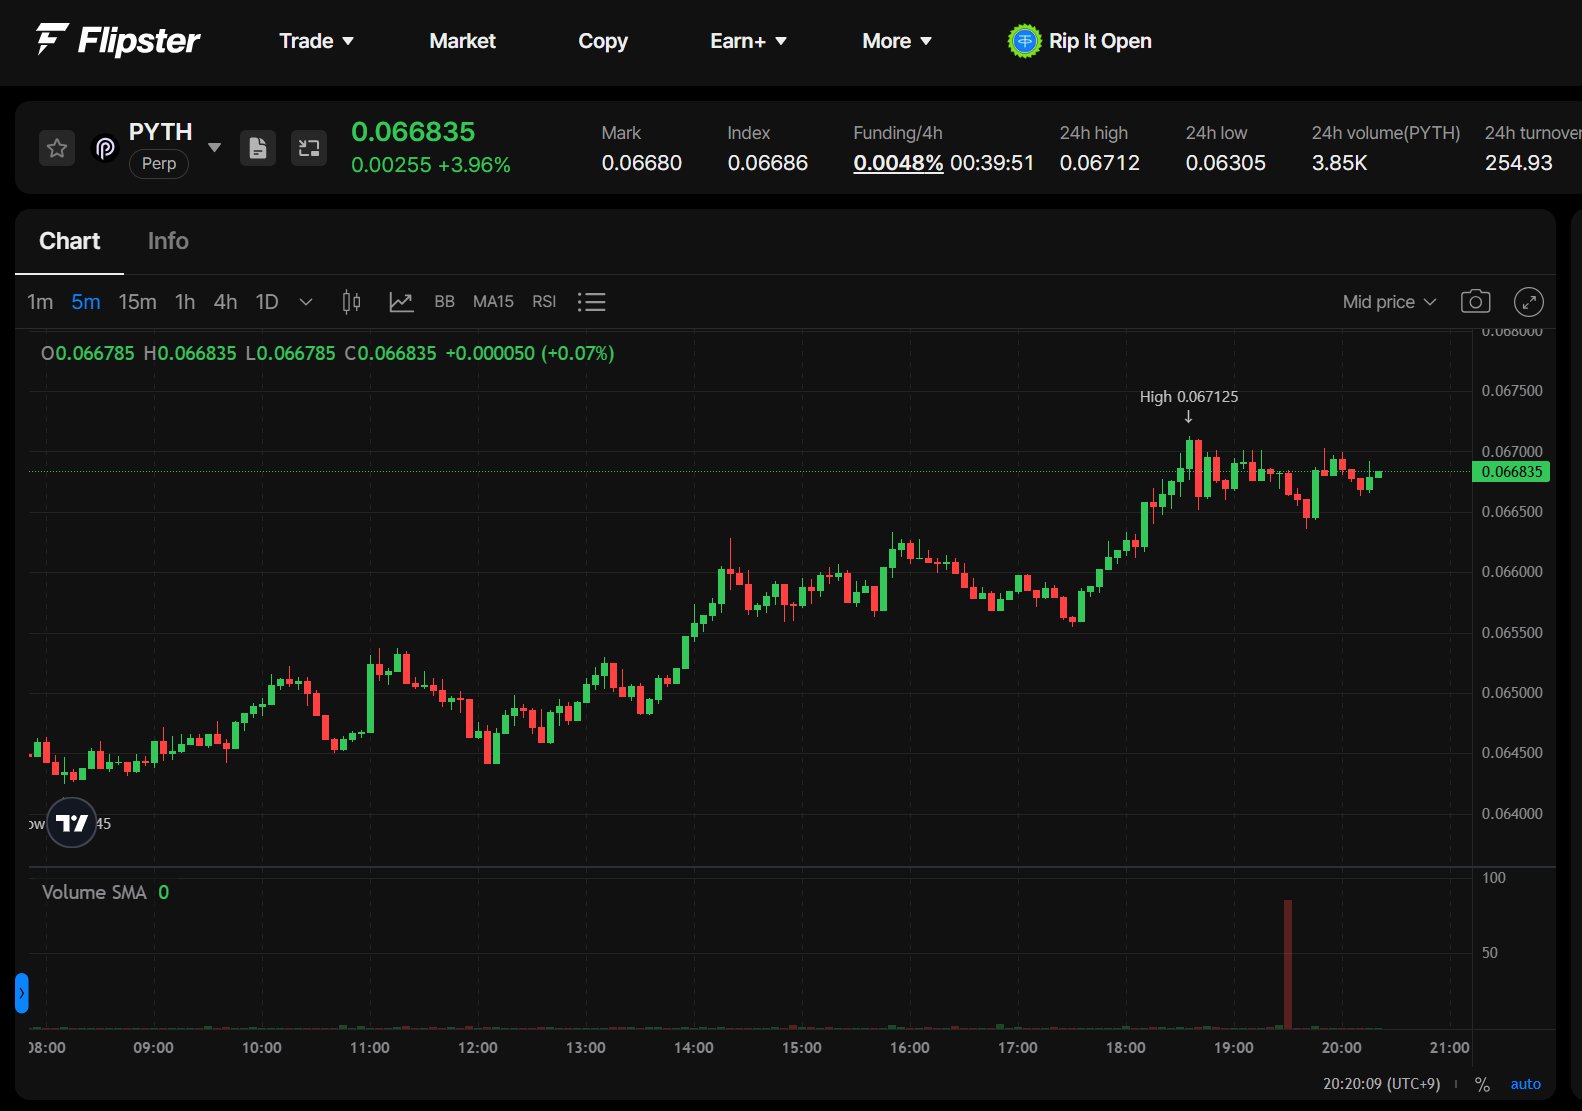
Task: Expand more timeframe options chevron
Action: 306,302
